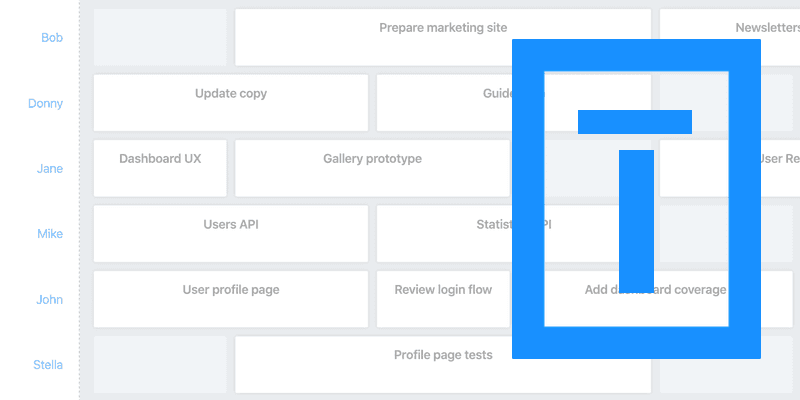Select the Guide task in Donny's row

514,103
